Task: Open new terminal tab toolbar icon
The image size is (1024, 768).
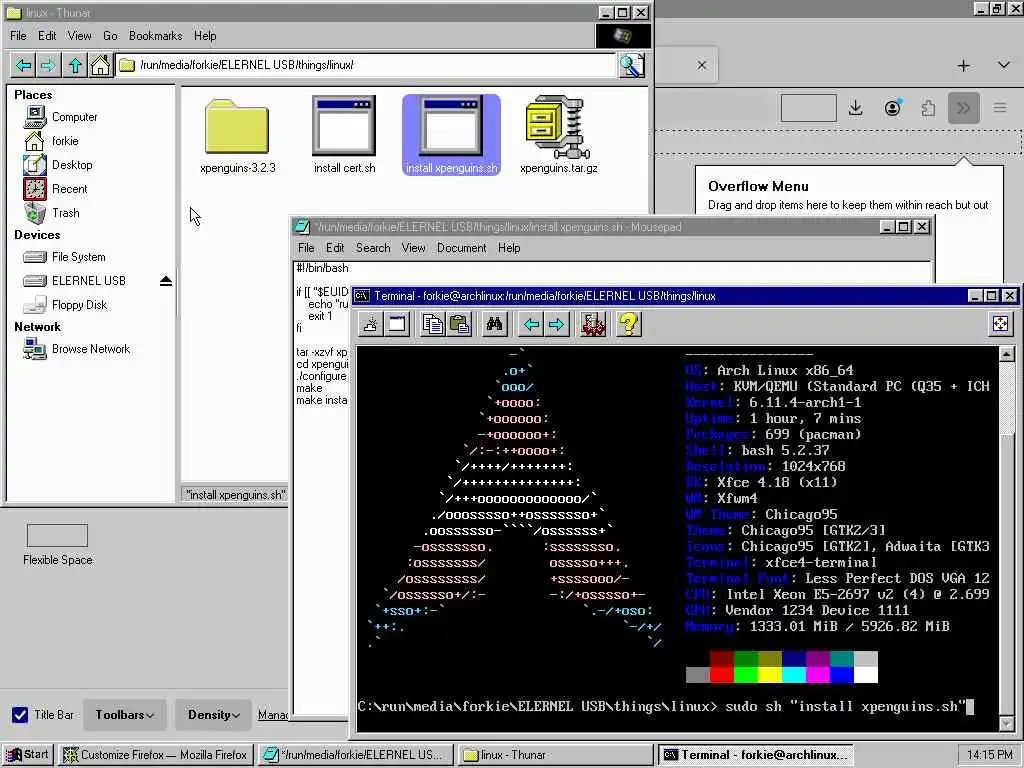Action: coord(370,325)
